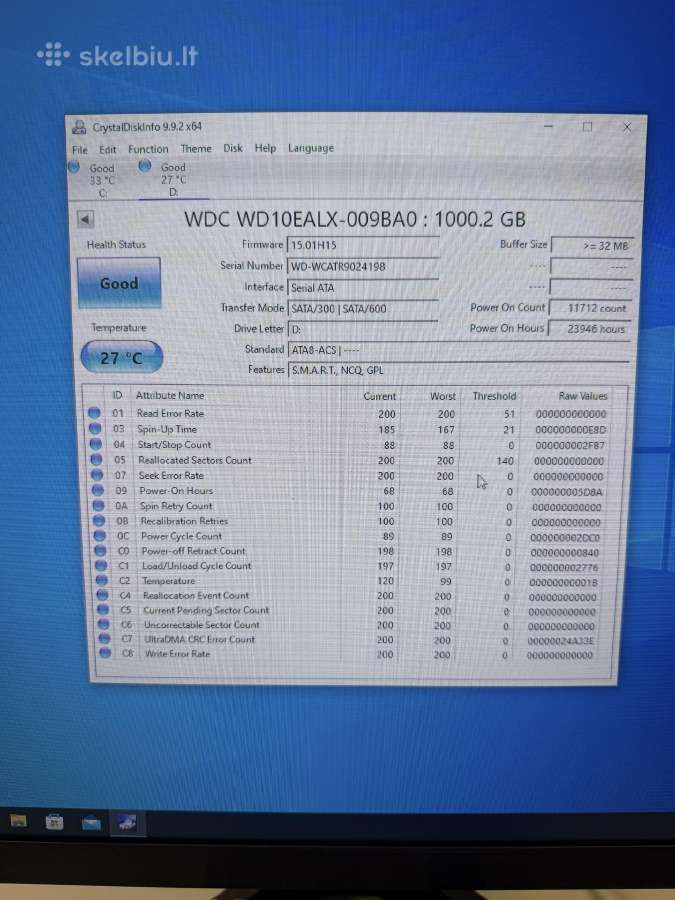Image resolution: width=675 pixels, height=900 pixels.
Task: Open the Function menu
Action: (x=148, y=149)
